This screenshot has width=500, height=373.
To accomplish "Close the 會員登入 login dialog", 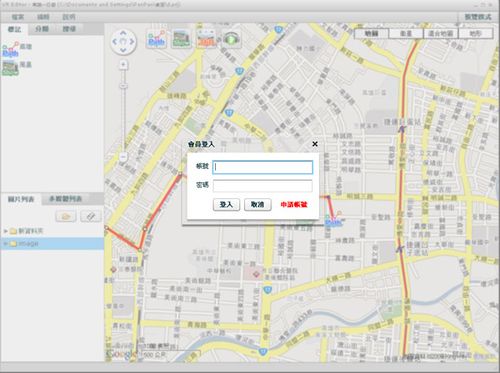I will tap(315, 144).
